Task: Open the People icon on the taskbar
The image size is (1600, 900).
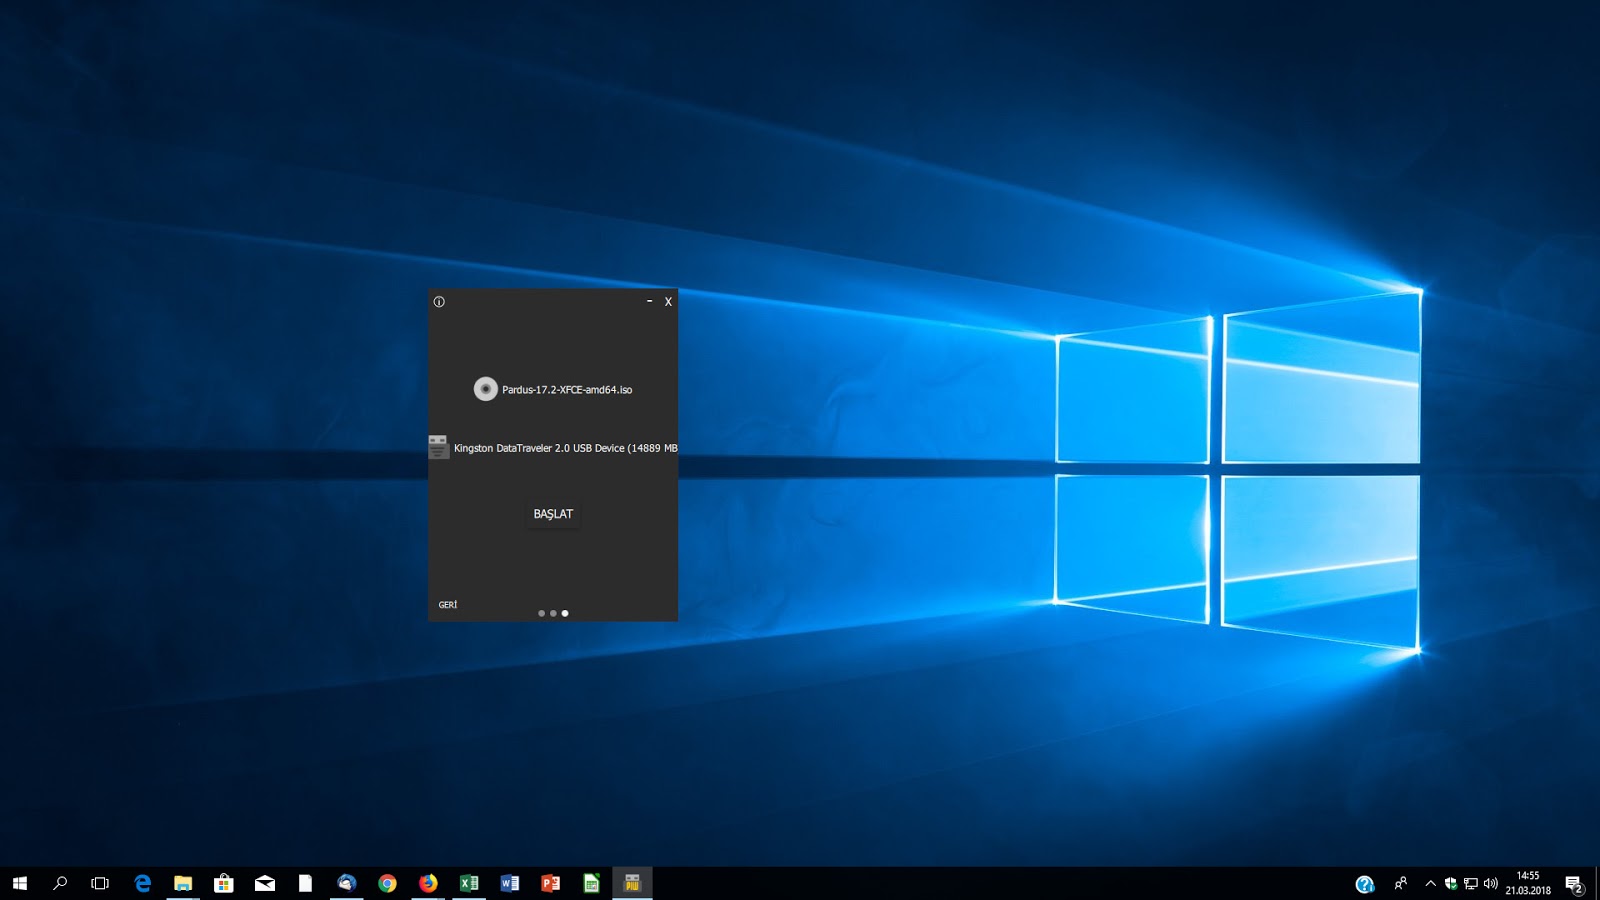Action: (x=1401, y=883)
